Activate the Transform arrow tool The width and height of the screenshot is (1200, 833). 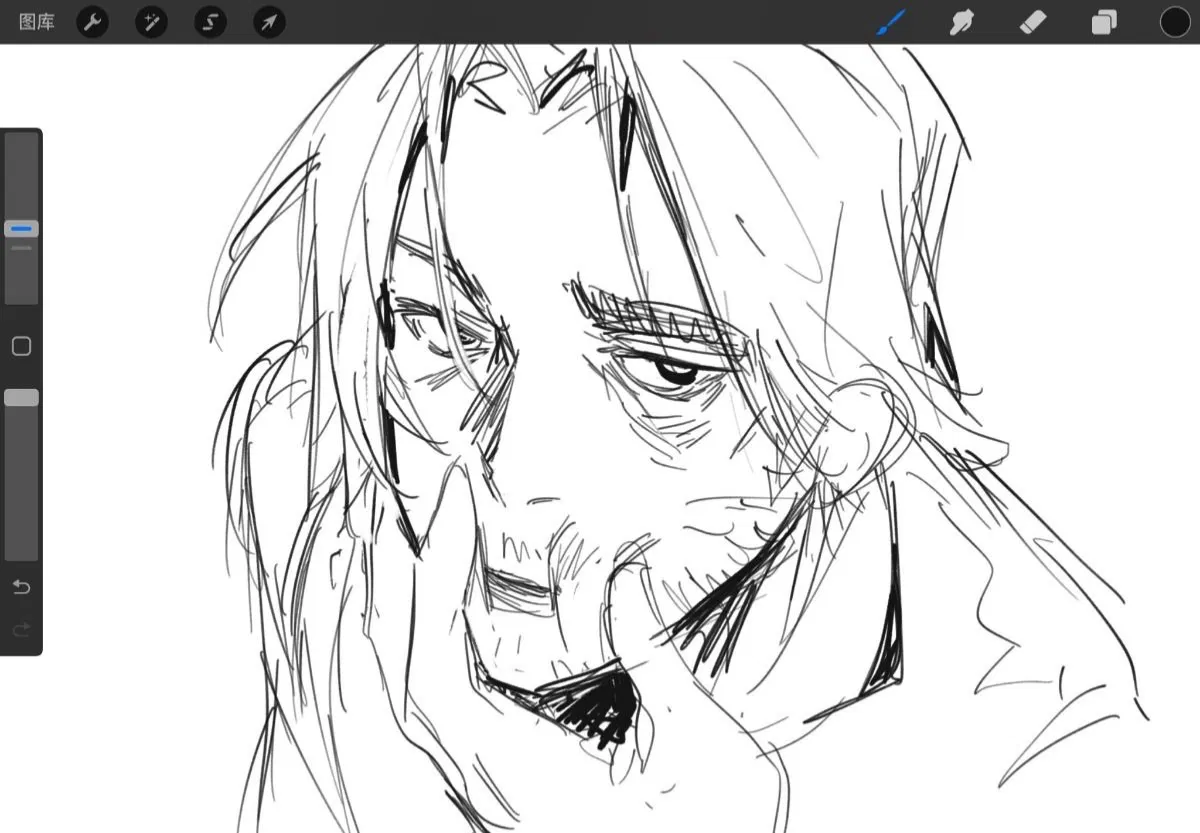tap(269, 22)
